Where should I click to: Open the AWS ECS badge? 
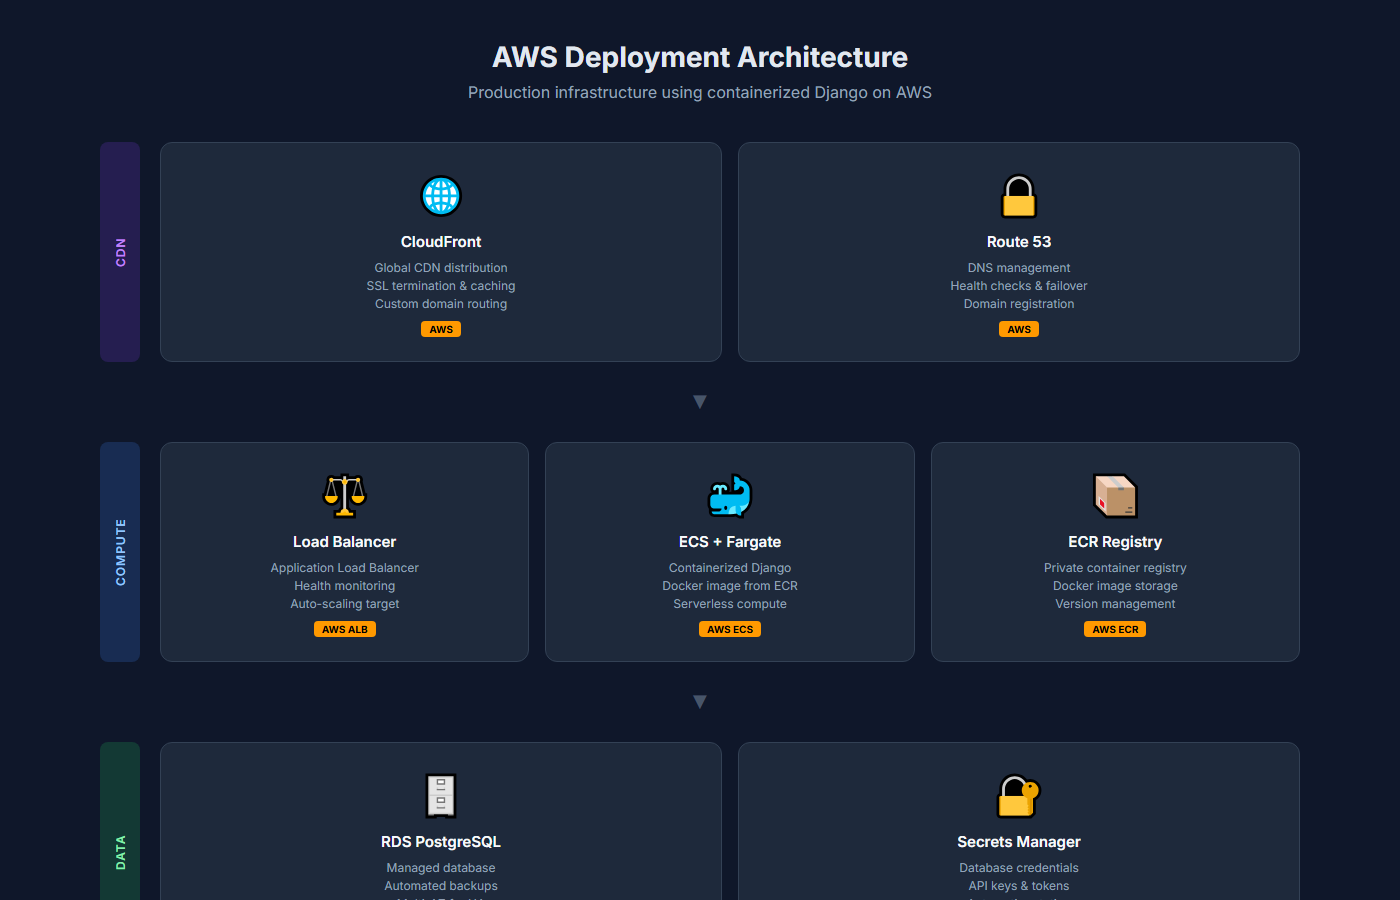pos(730,629)
